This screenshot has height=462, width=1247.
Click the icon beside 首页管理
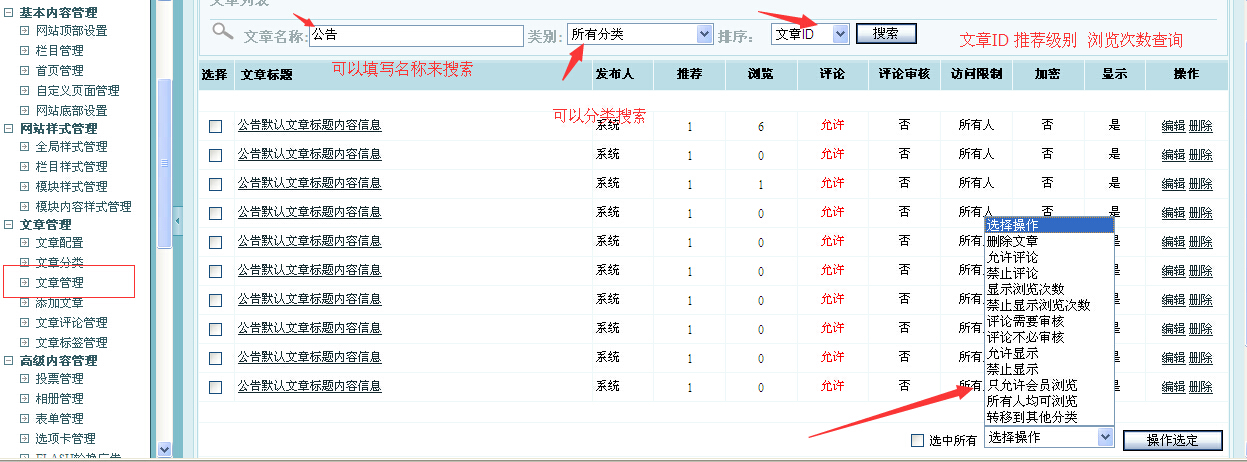pos(25,71)
